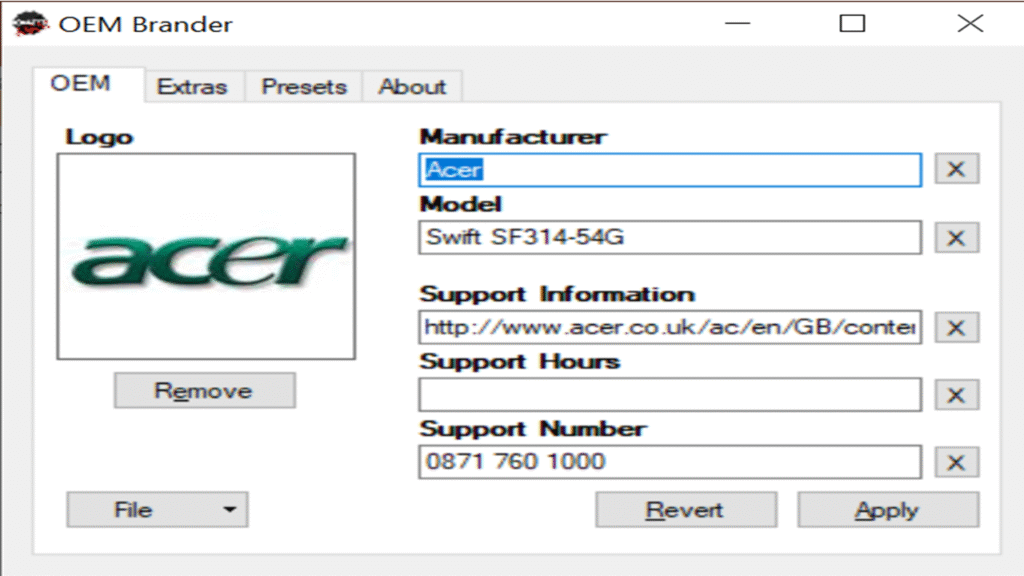The image size is (1024, 576).
Task: Select the OEM tab
Action: 80,84
